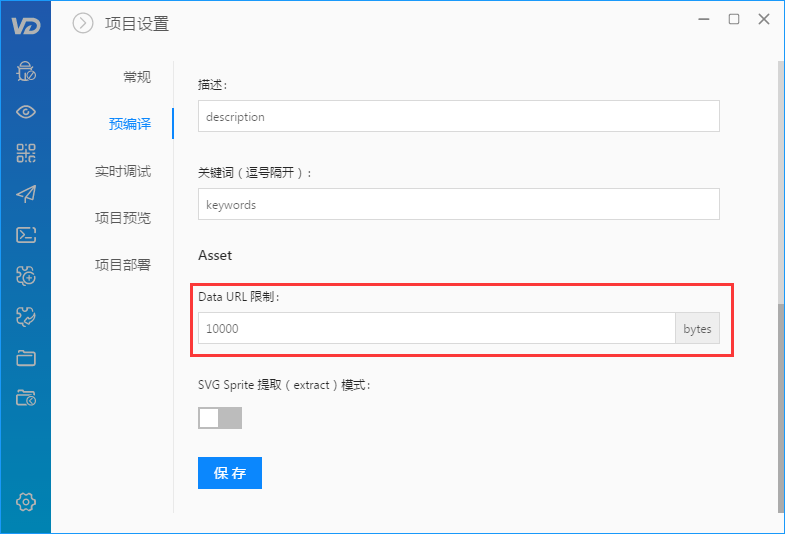This screenshot has width=785, height=534.
Task: Switch to the 实时调试 tab
Action: pyautogui.click(x=123, y=171)
